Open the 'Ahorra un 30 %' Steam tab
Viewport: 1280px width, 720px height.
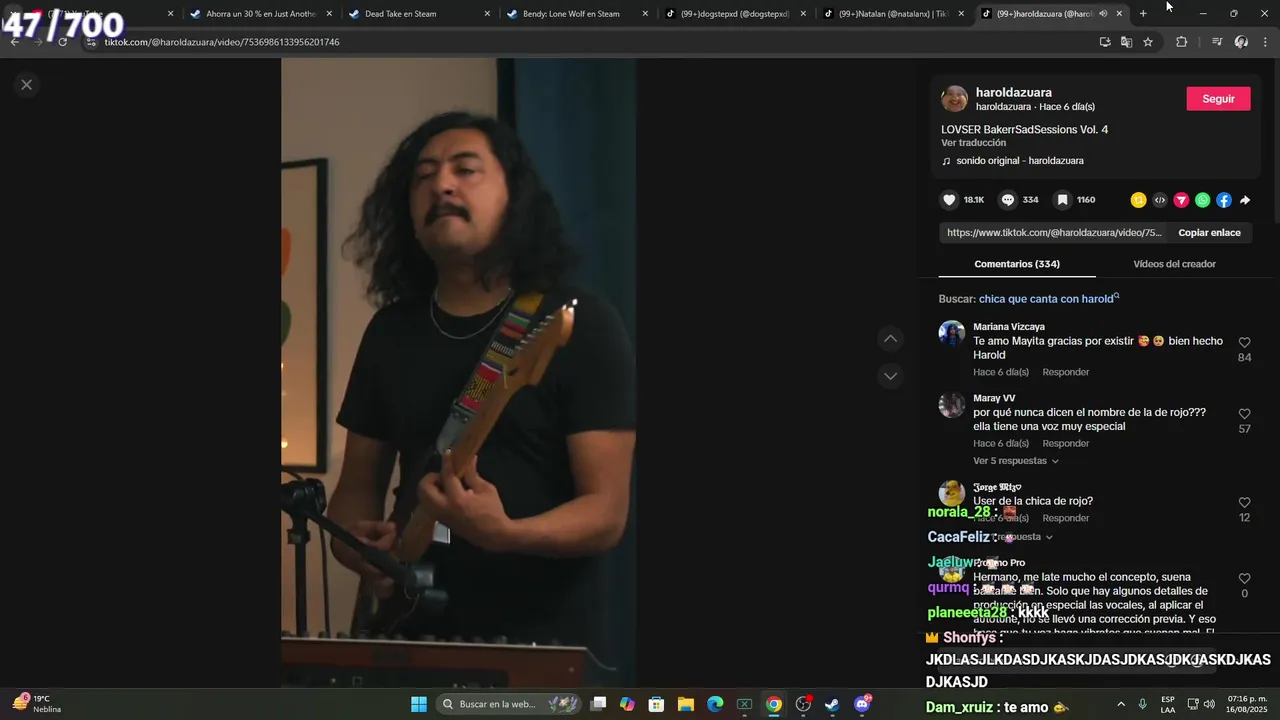pyautogui.click(x=260, y=14)
